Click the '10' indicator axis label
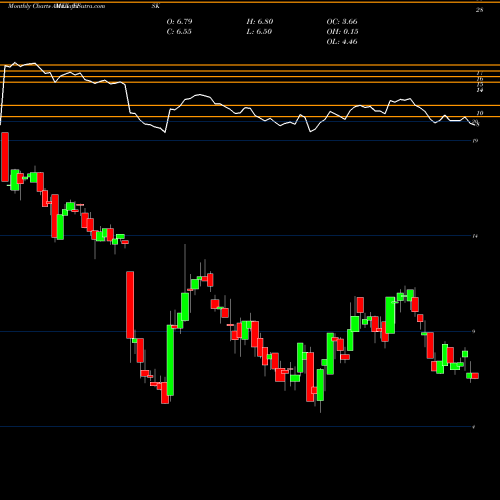This screenshot has width=500, height=500. click(480, 113)
